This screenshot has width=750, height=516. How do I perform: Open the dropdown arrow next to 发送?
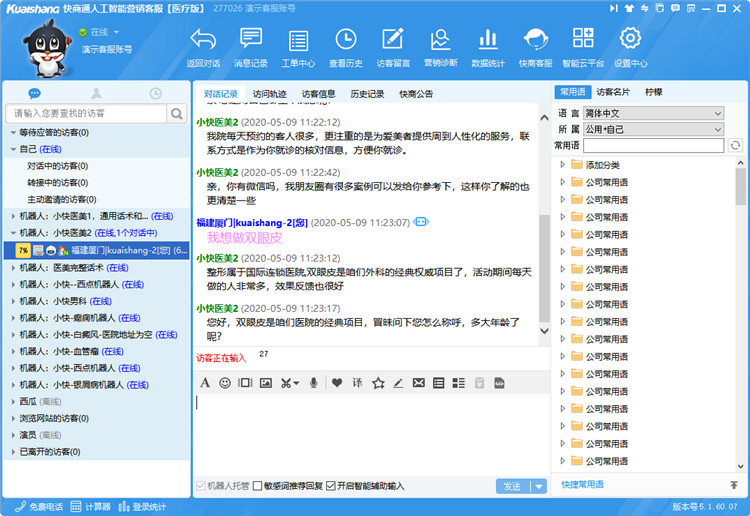click(539, 486)
